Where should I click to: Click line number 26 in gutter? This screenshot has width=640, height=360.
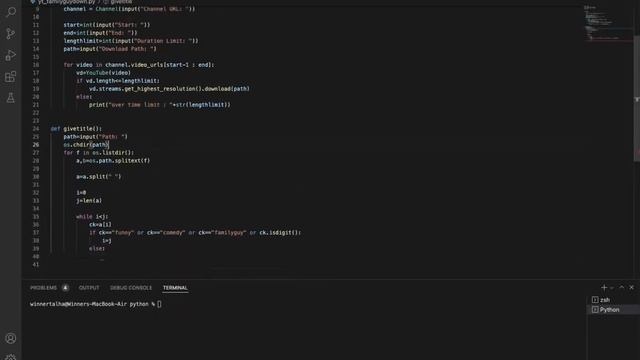(x=36, y=144)
